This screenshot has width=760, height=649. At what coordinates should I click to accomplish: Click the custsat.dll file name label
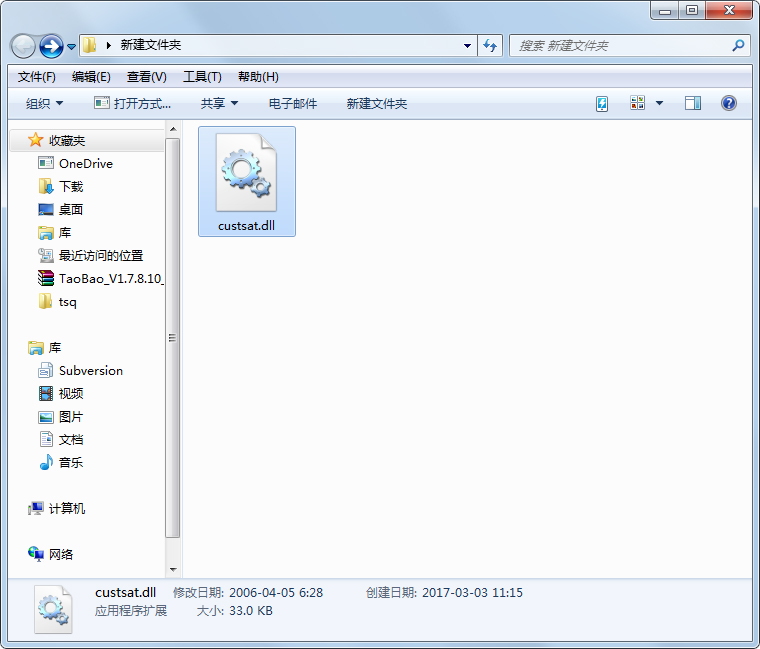pyautogui.click(x=246, y=226)
